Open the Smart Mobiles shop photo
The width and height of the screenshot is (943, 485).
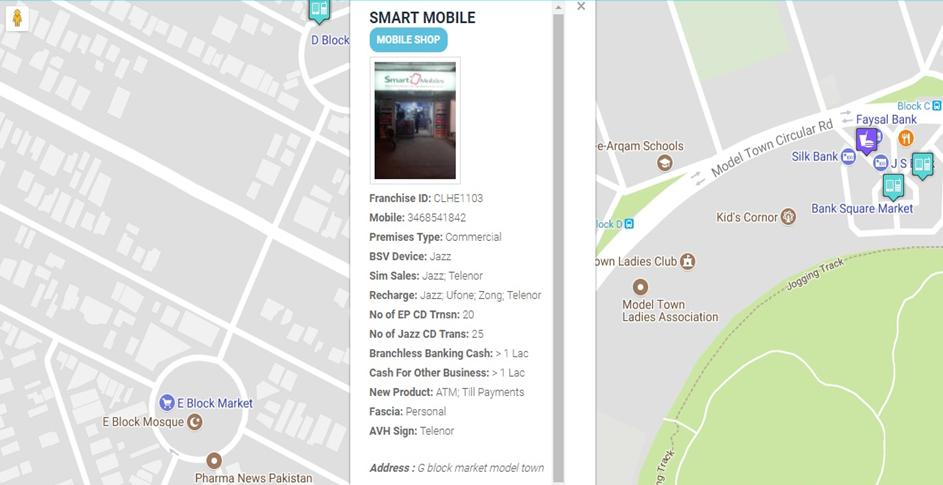tap(415, 120)
